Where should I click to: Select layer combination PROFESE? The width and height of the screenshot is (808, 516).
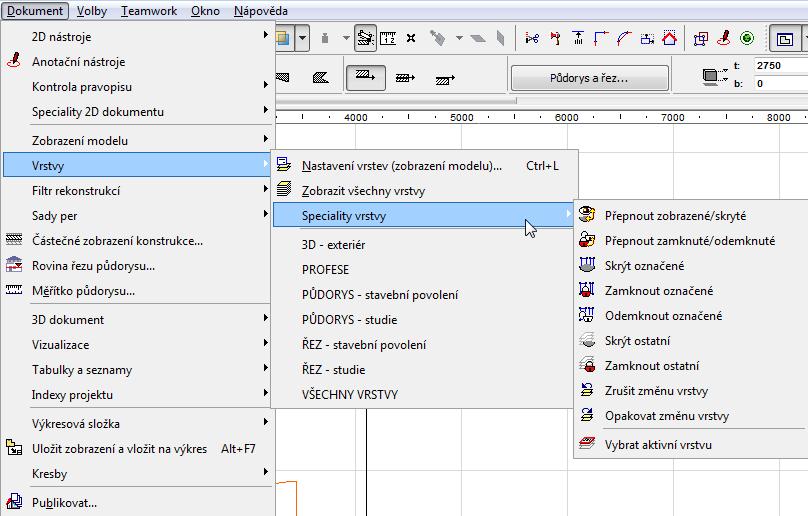[x=425, y=269]
